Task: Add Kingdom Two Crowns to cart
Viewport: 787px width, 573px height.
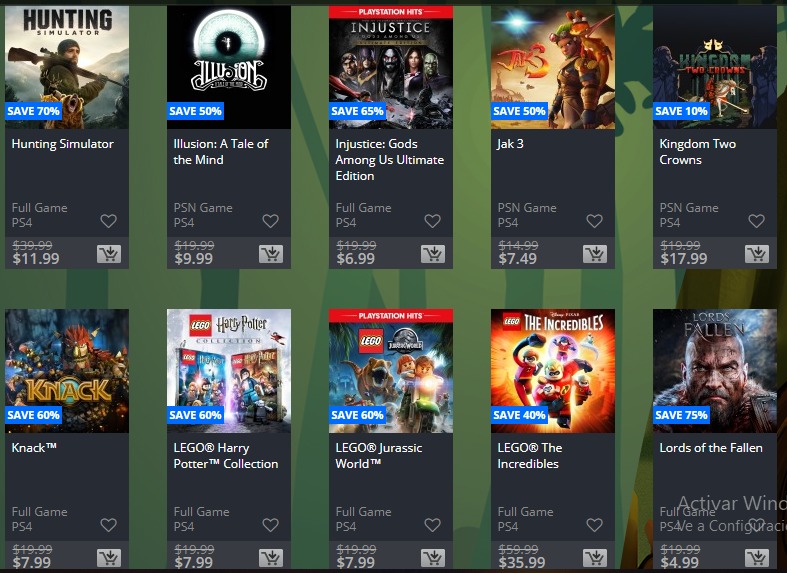Action: tap(757, 254)
